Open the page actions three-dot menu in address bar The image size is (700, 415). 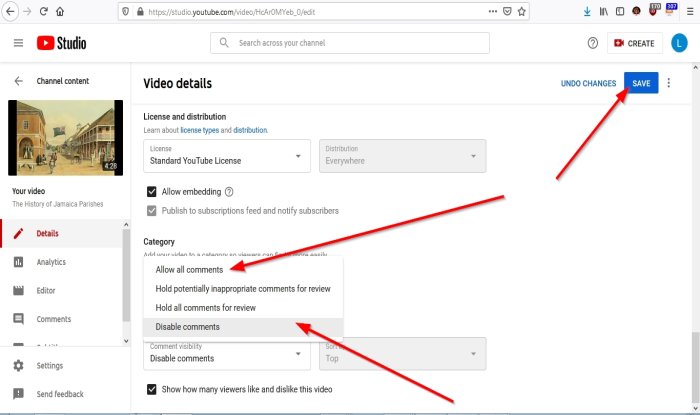coord(492,12)
